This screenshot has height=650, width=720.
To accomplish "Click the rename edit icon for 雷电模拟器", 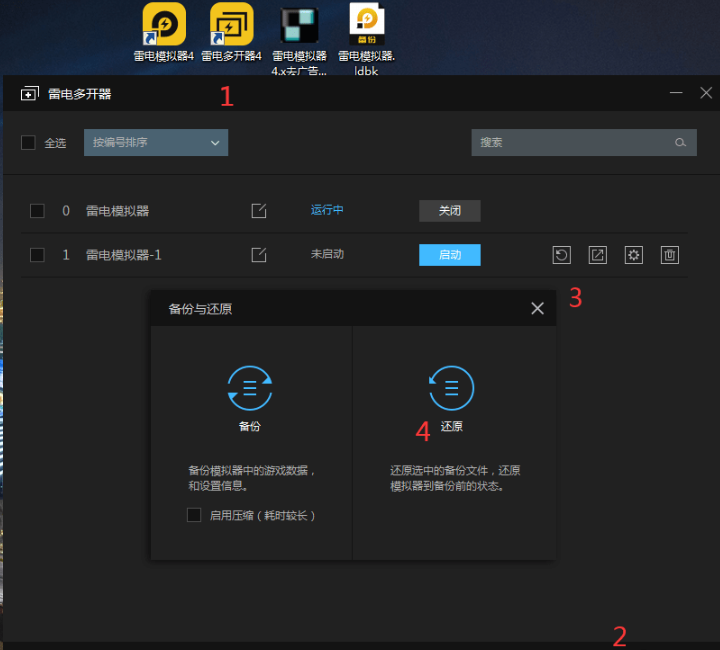I will point(259,210).
